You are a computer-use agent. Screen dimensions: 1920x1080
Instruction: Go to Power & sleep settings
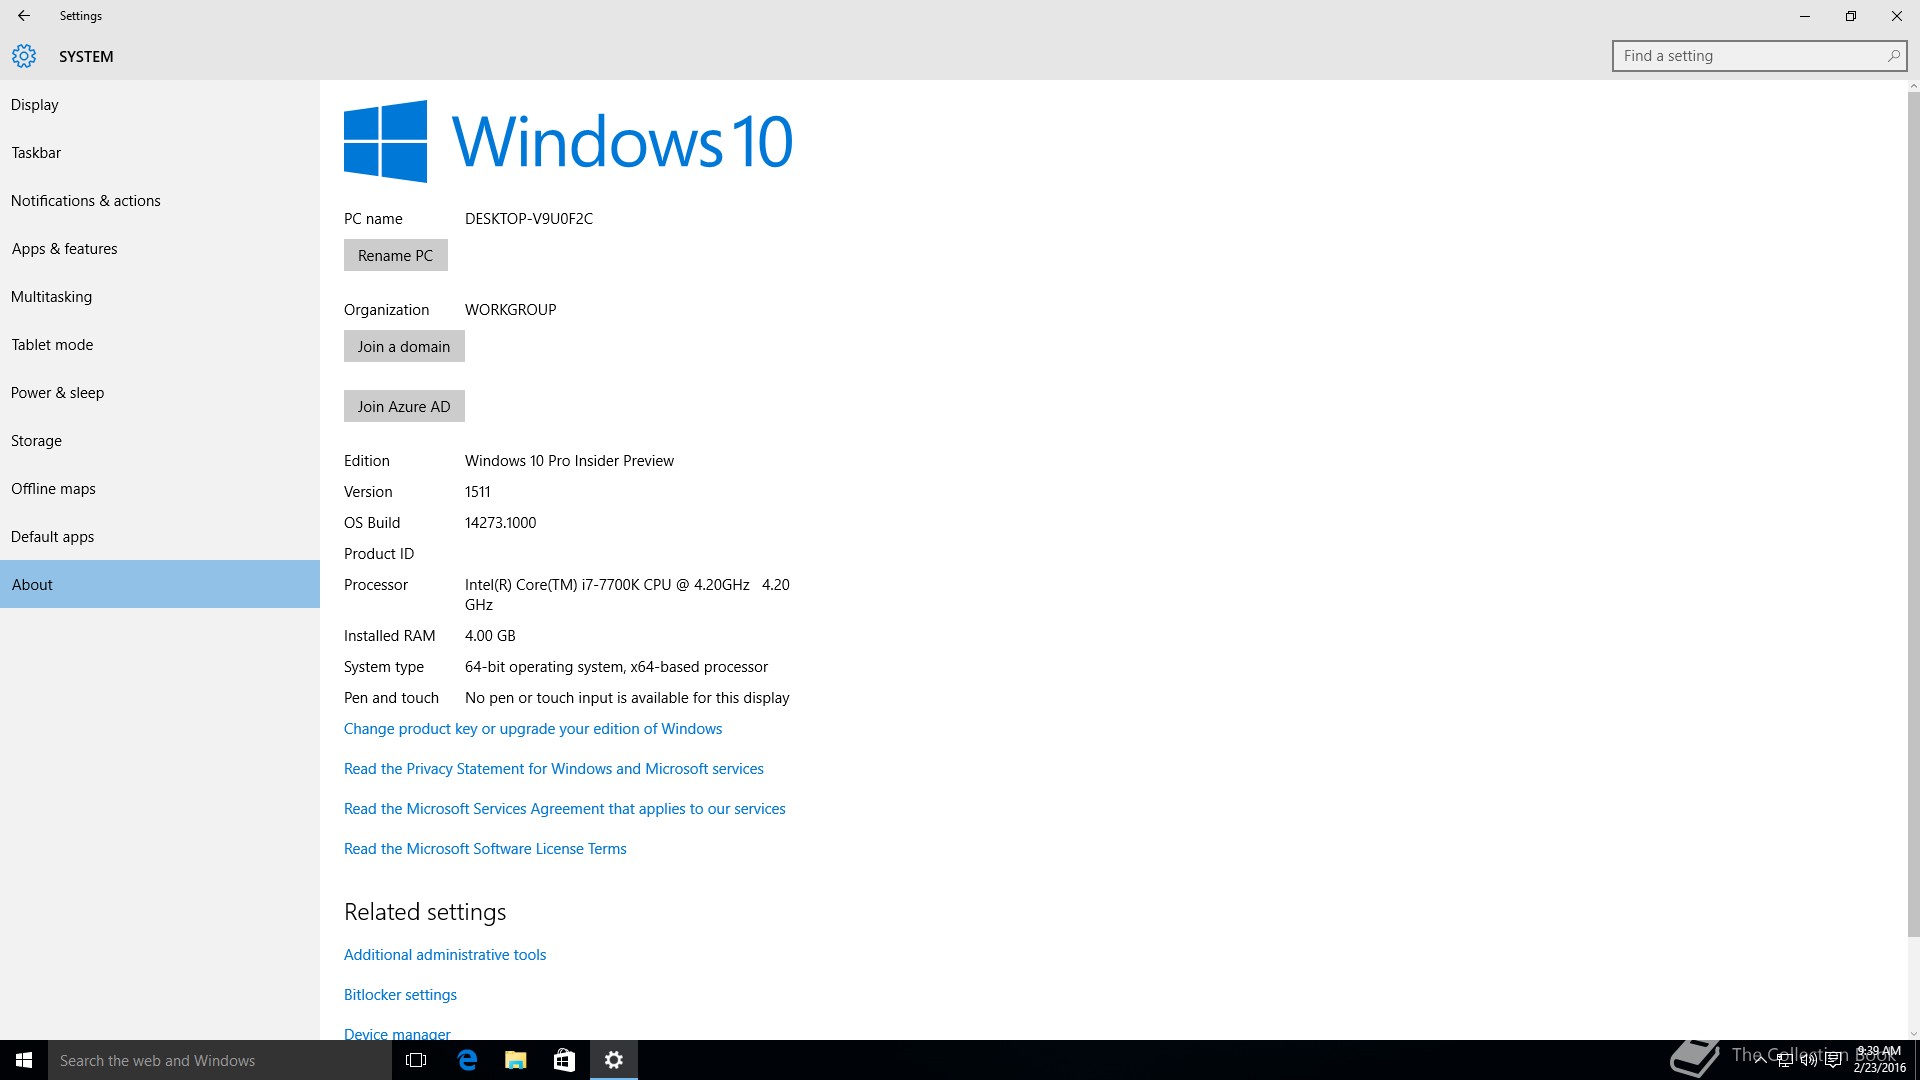pos(160,393)
